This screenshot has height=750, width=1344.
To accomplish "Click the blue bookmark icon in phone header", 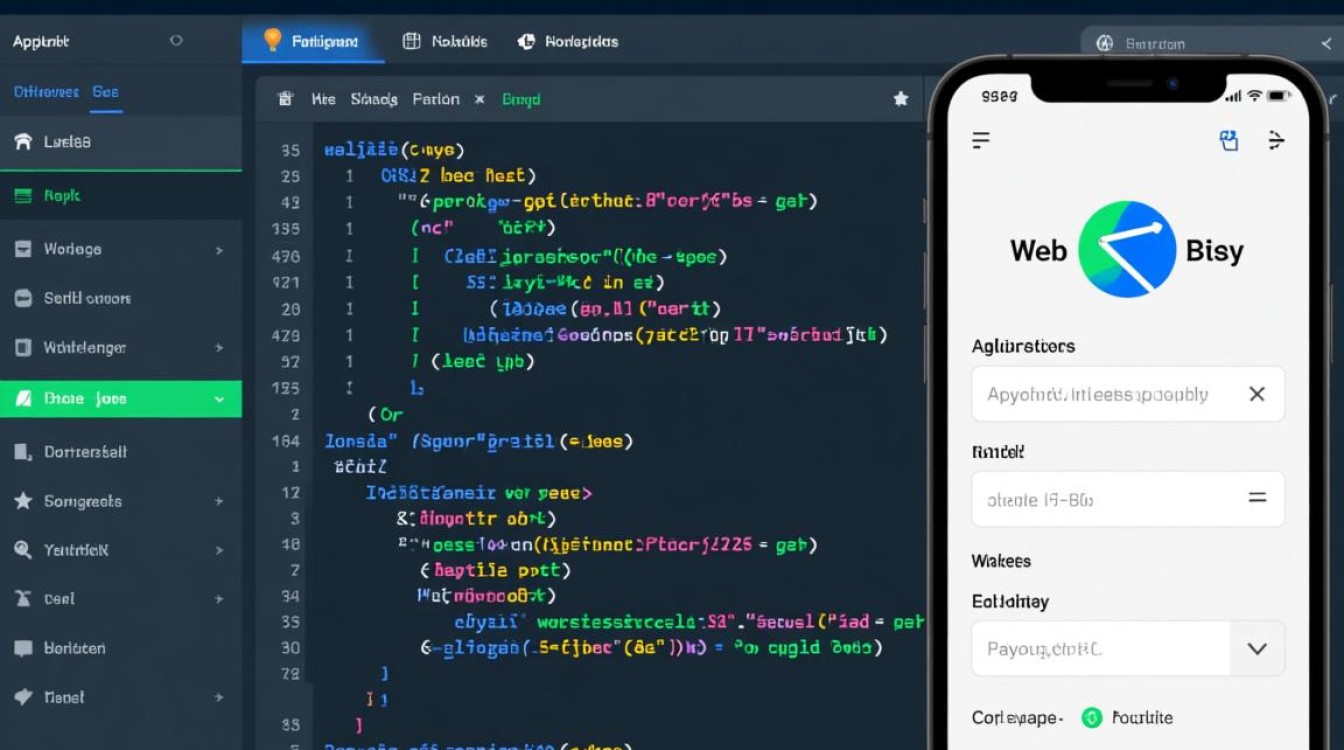I will (1229, 140).
